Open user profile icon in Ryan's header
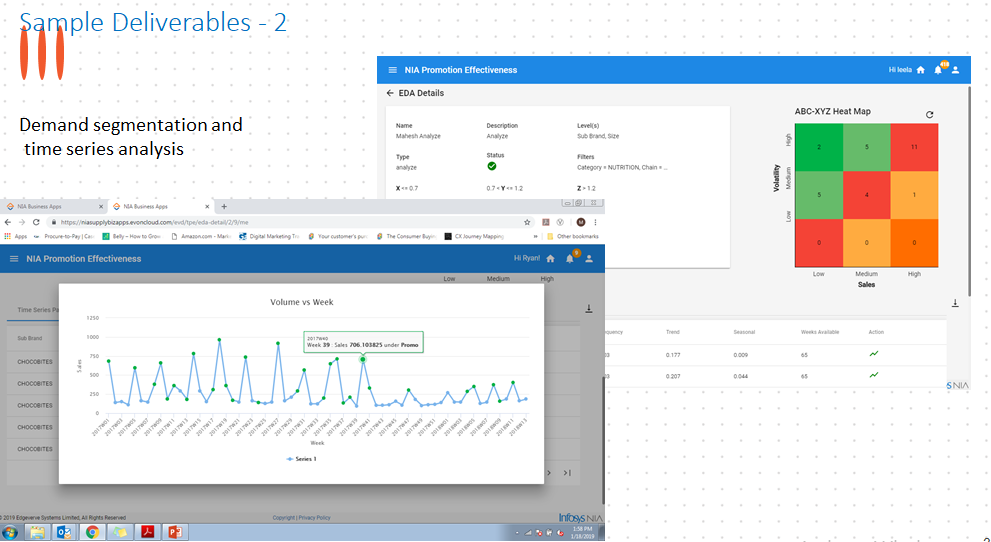991x542 pixels. (589, 259)
